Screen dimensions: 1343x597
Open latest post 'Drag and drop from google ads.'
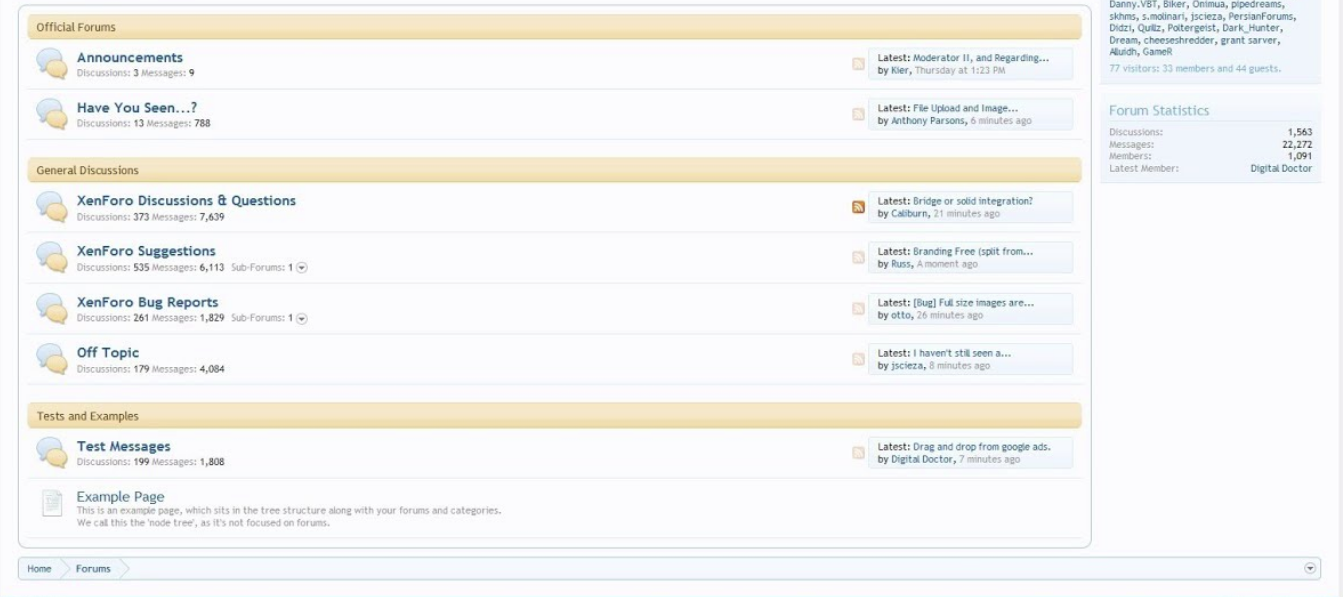click(982, 446)
